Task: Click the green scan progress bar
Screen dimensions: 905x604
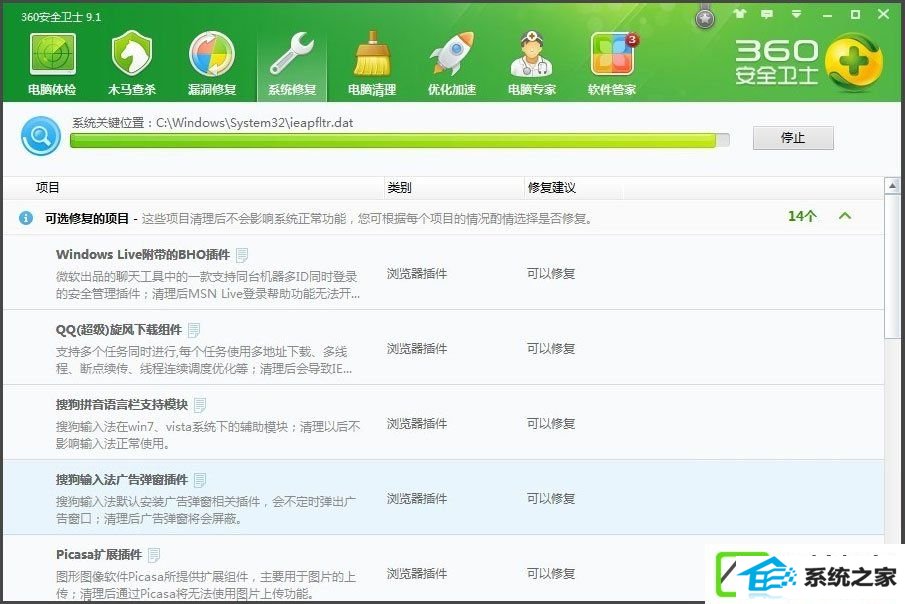Action: (399, 140)
